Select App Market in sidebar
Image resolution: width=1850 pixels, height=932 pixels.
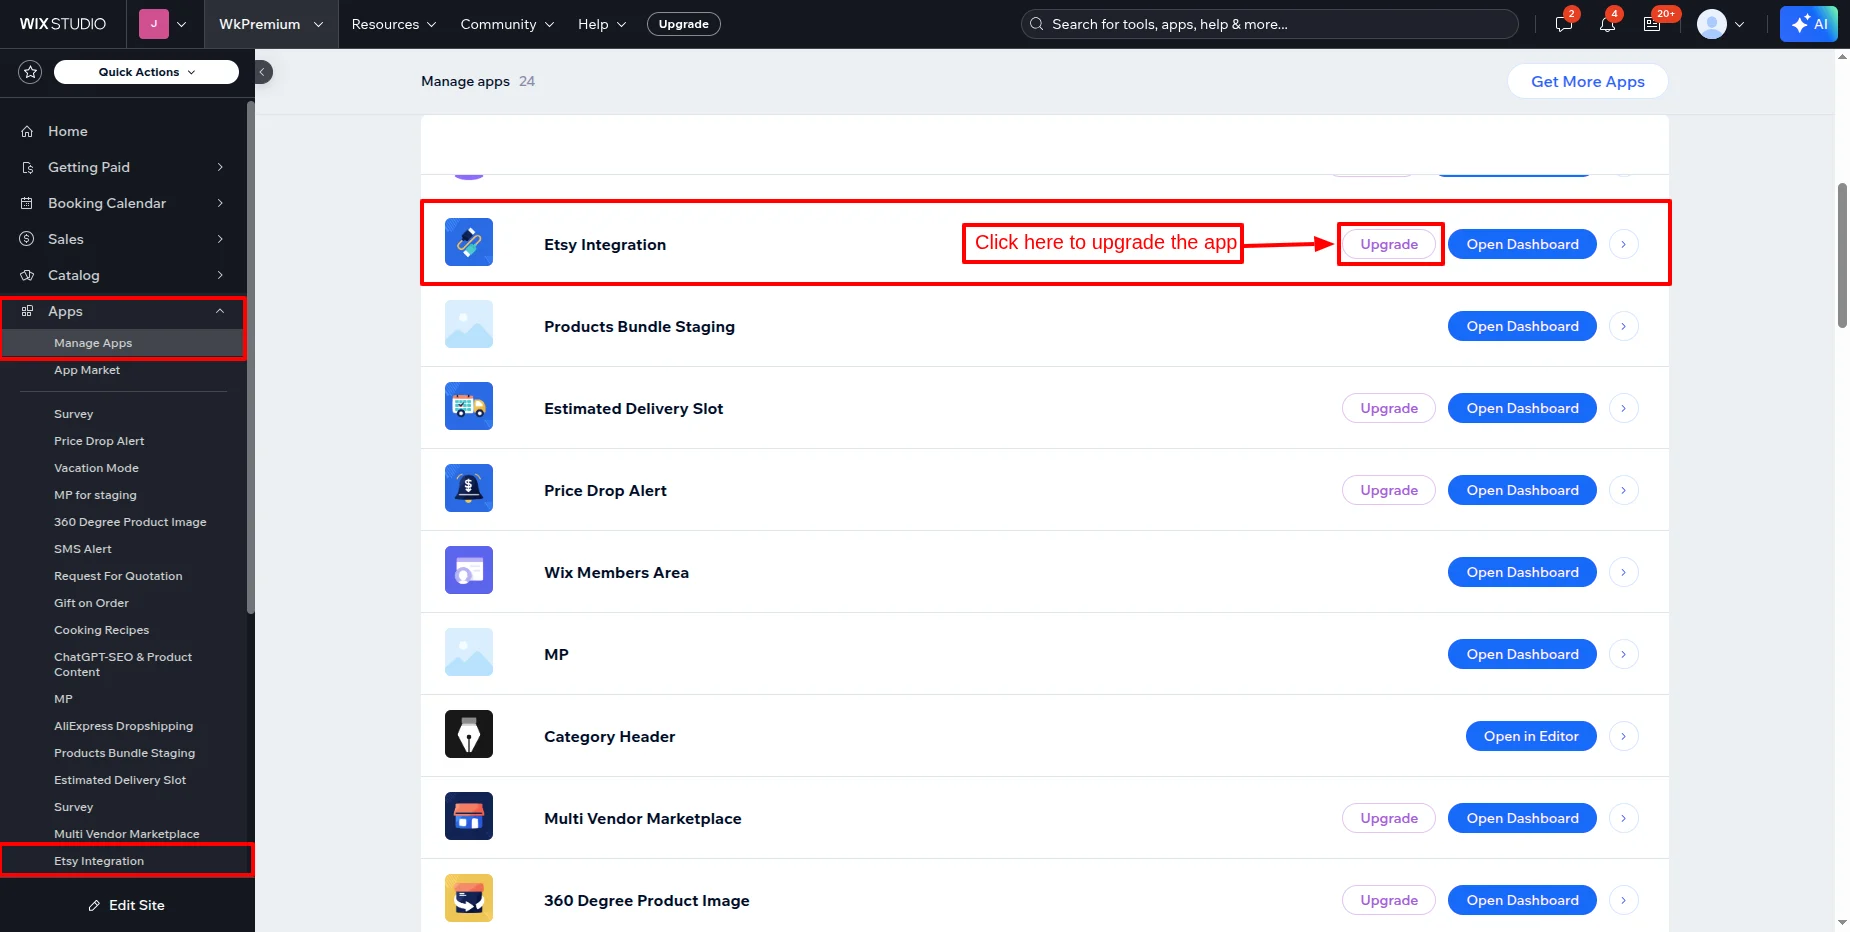pyautogui.click(x=87, y=370)
